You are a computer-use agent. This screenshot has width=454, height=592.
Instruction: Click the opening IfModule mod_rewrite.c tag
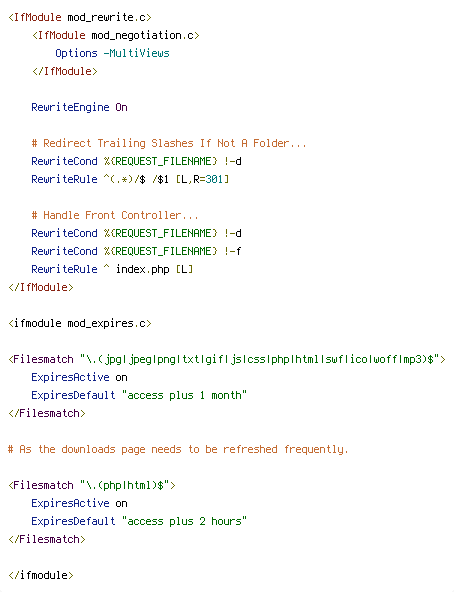click(80, 17)
